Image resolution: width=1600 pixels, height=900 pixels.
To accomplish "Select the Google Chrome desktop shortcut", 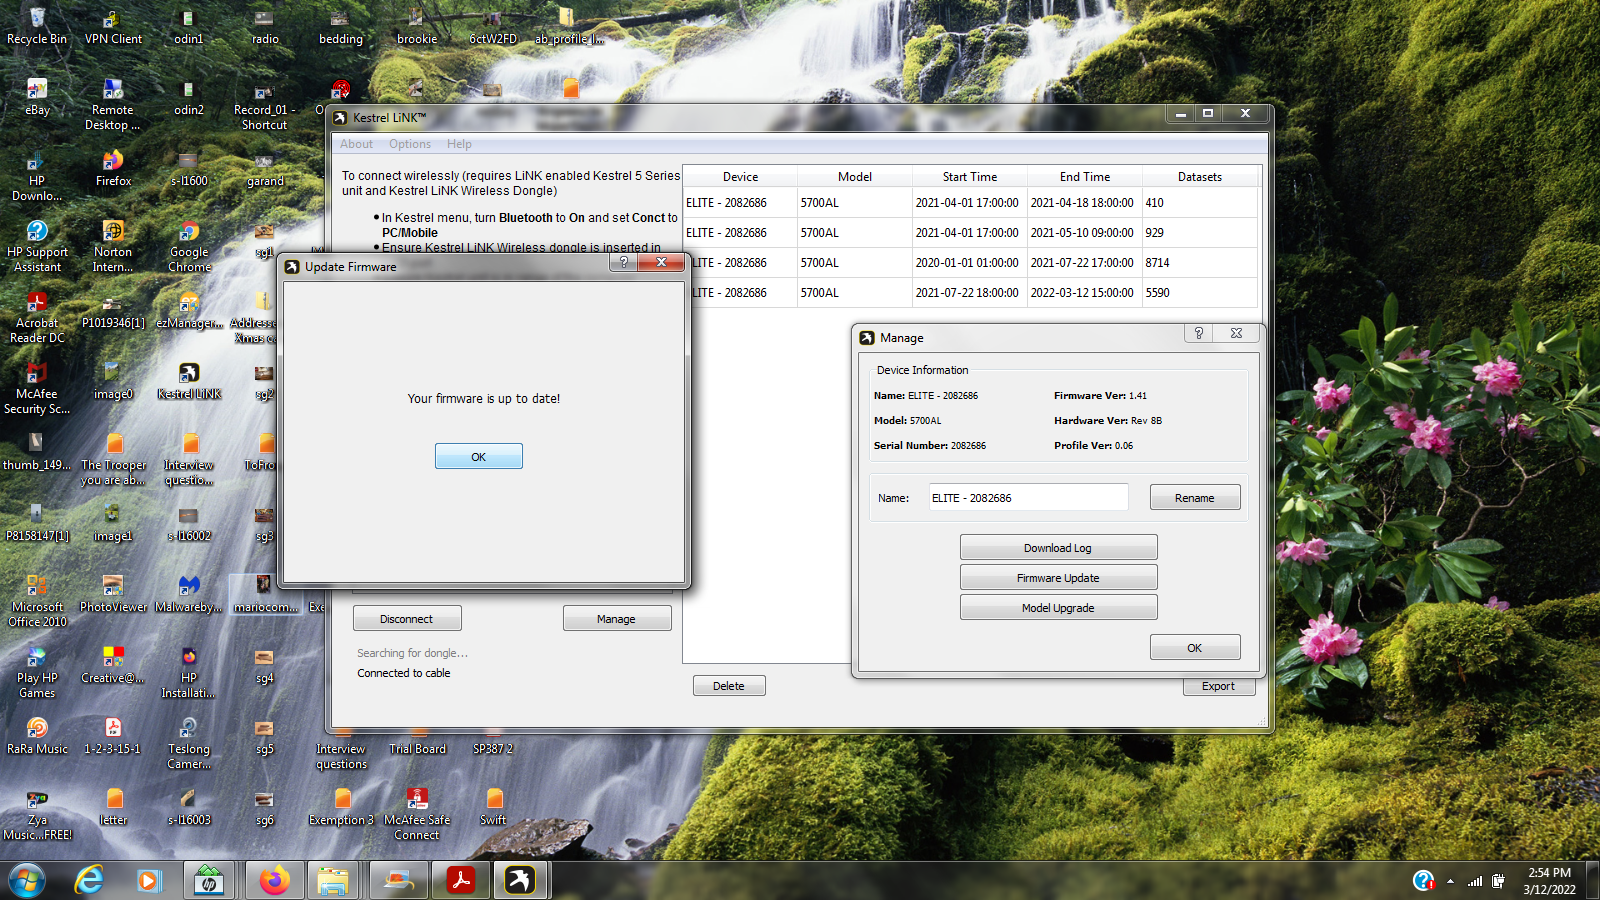I will [x=189, y=245].
